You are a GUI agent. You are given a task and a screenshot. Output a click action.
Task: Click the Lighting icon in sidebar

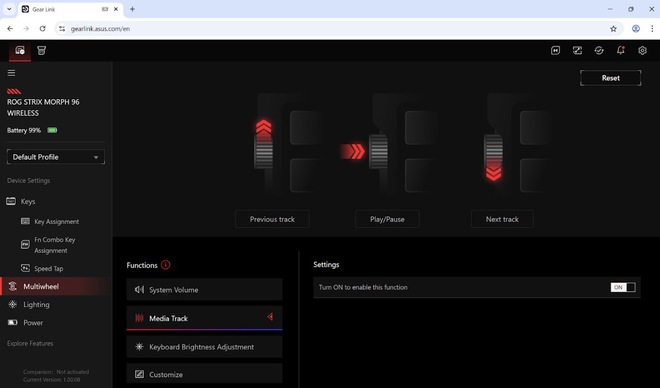13,304
